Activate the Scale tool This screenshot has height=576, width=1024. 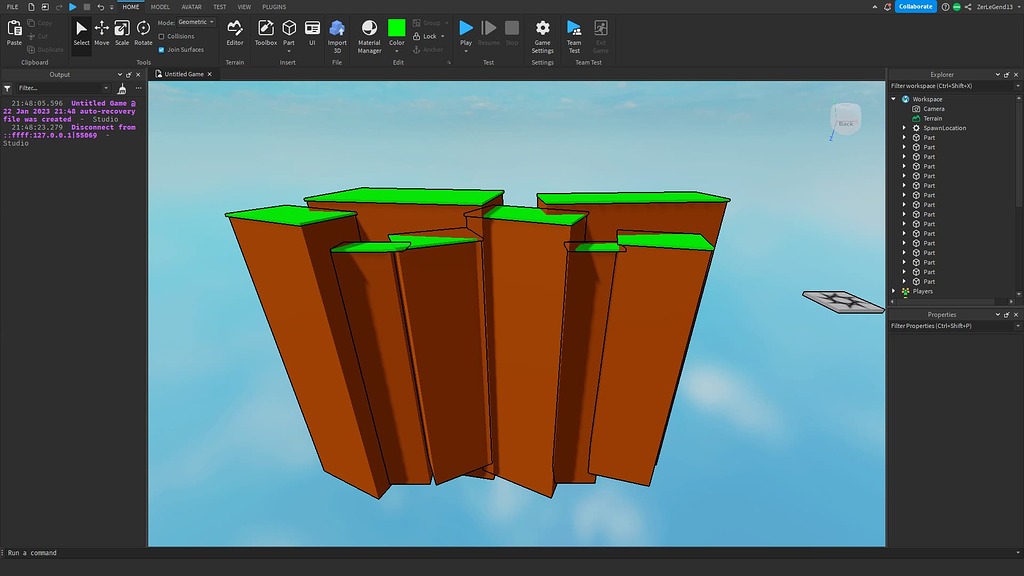click(122, 33)
